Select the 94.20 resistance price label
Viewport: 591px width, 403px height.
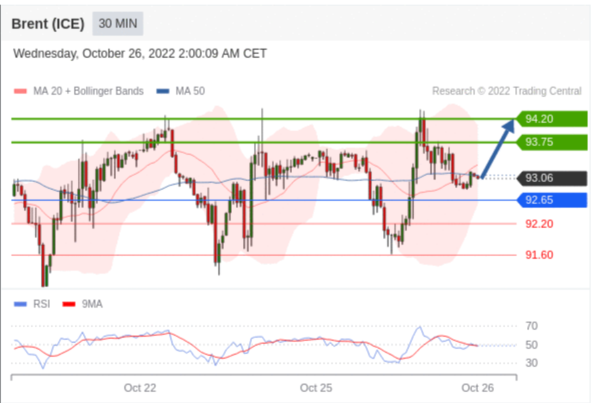551,119
